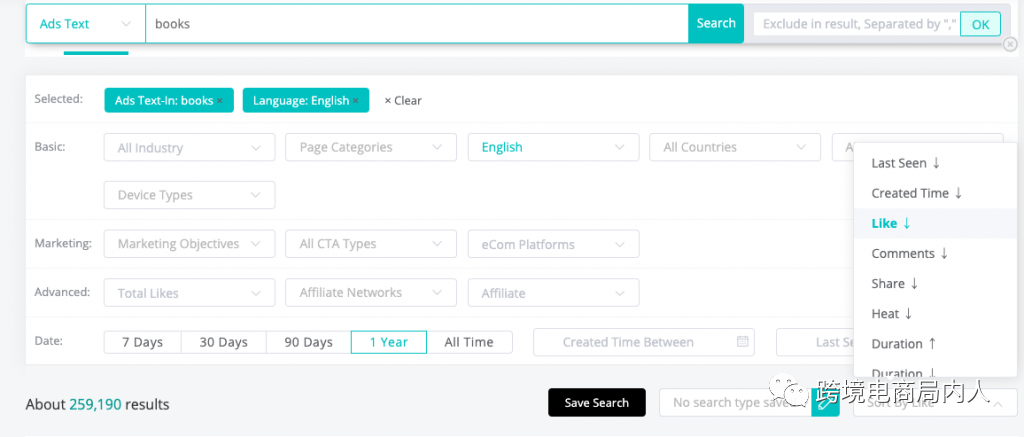Choose Comments descending sort option
This screenshot has height=437, width=1024.
pos(909,253)
